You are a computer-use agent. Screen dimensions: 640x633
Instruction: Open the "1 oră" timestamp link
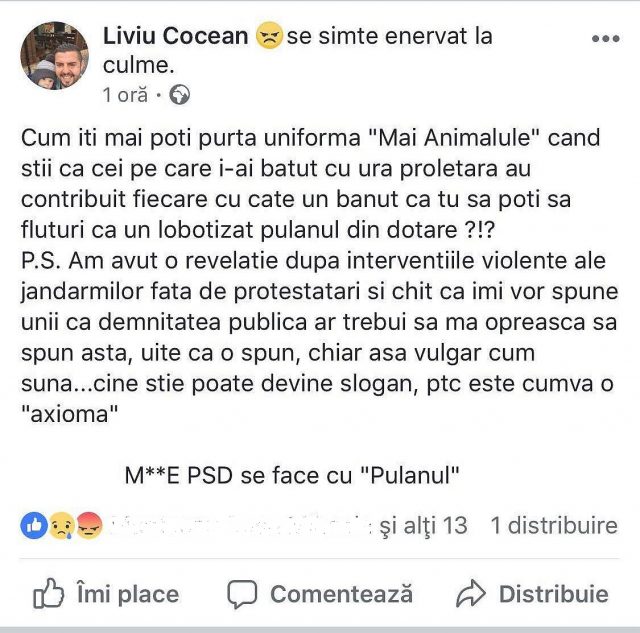pos(125,96)
